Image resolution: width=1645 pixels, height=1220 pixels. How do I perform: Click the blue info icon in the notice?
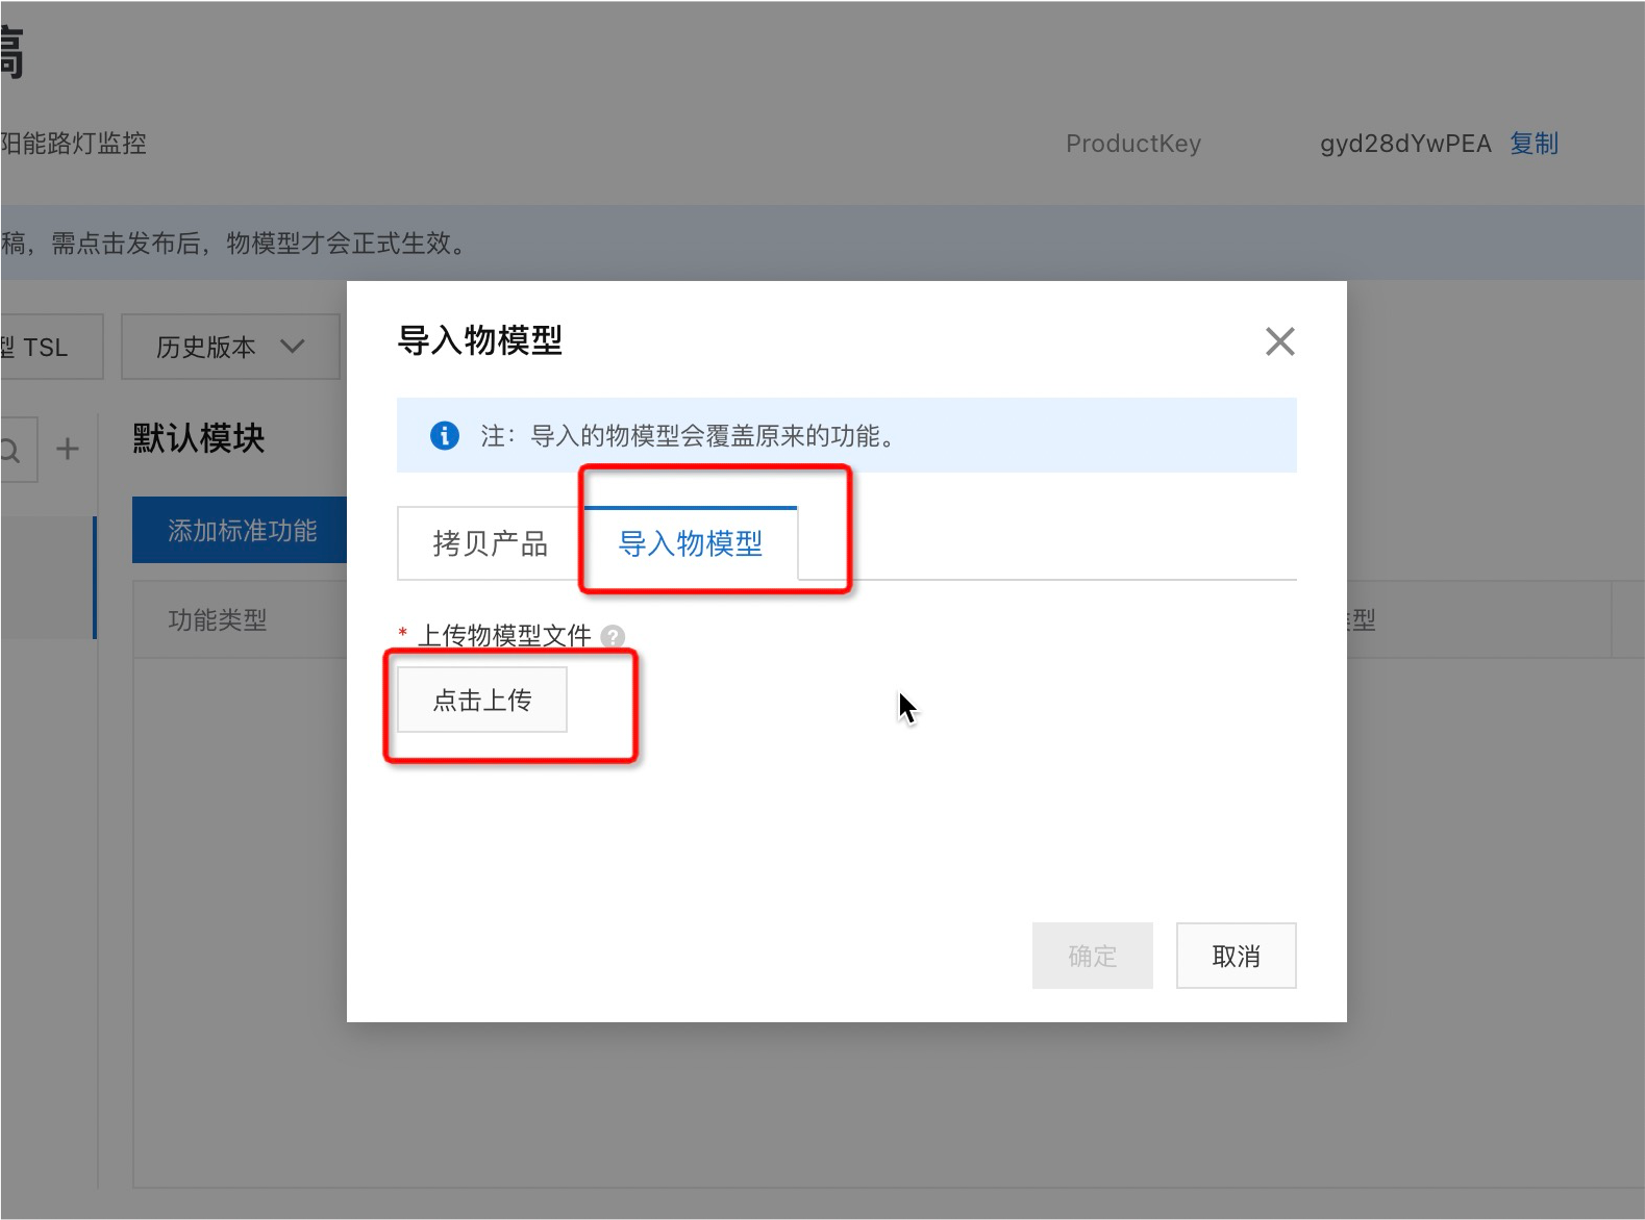[444, 436]
